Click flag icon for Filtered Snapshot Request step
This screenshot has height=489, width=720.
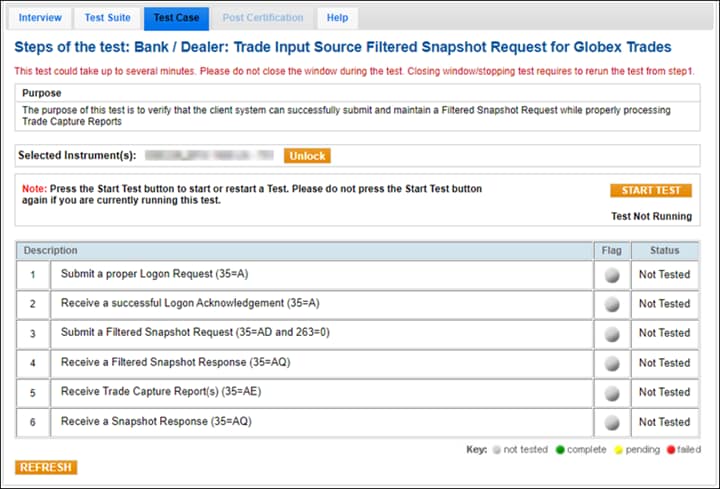click(611, 333)
